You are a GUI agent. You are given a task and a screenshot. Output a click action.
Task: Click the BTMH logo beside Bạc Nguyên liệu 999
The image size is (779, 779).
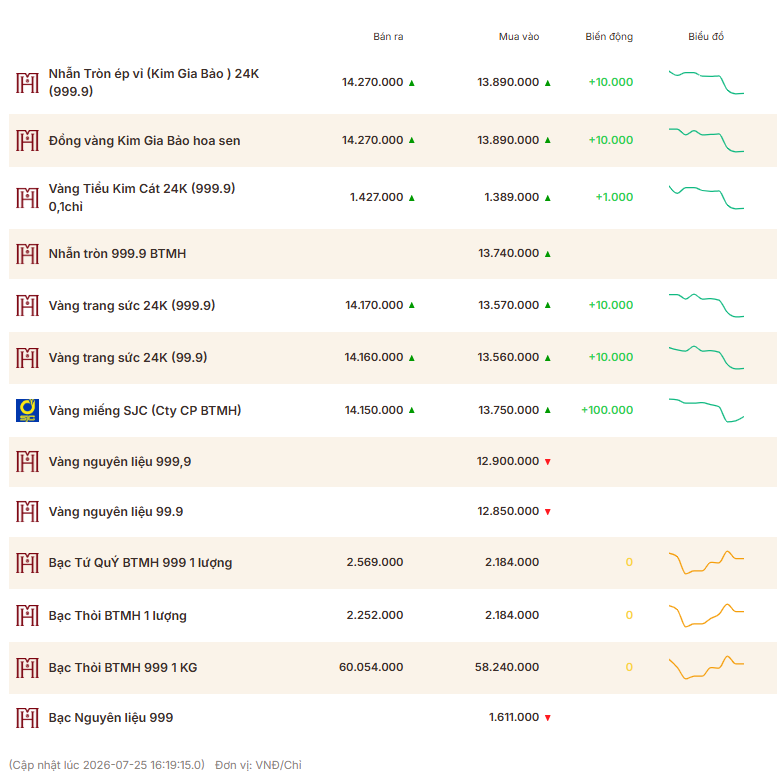(27, 718)
